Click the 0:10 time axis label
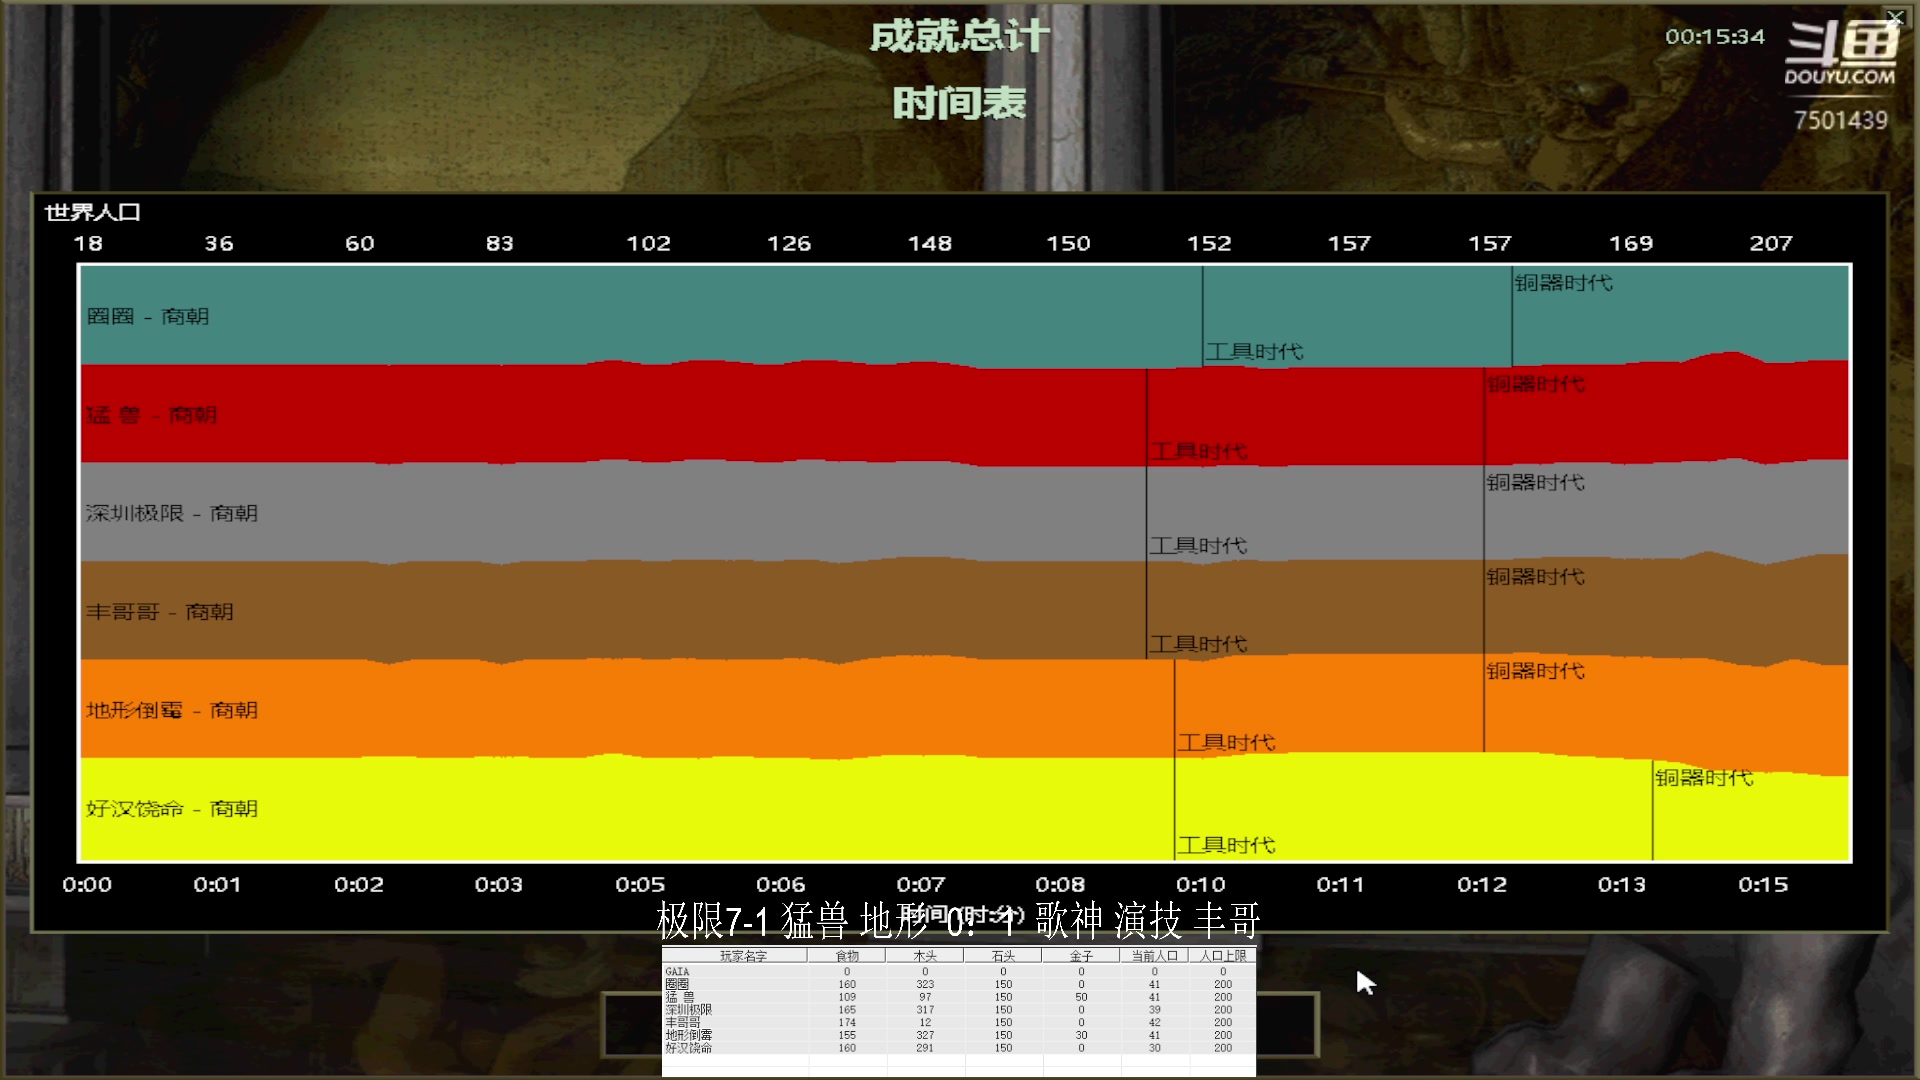1920x1080 pixels. click(x=1201, y=885)
